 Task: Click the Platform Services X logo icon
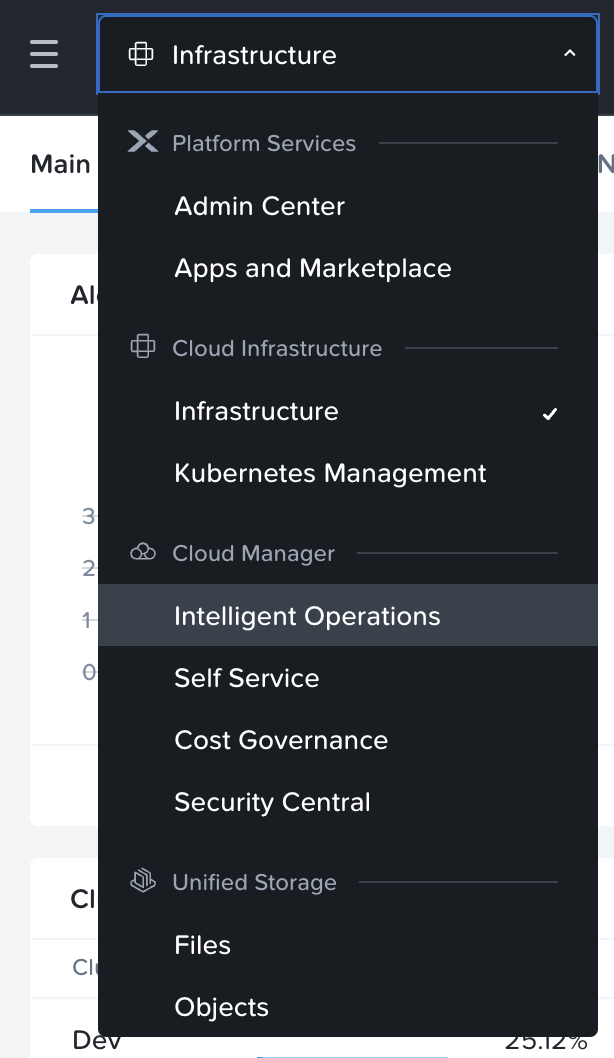(143, 143)
